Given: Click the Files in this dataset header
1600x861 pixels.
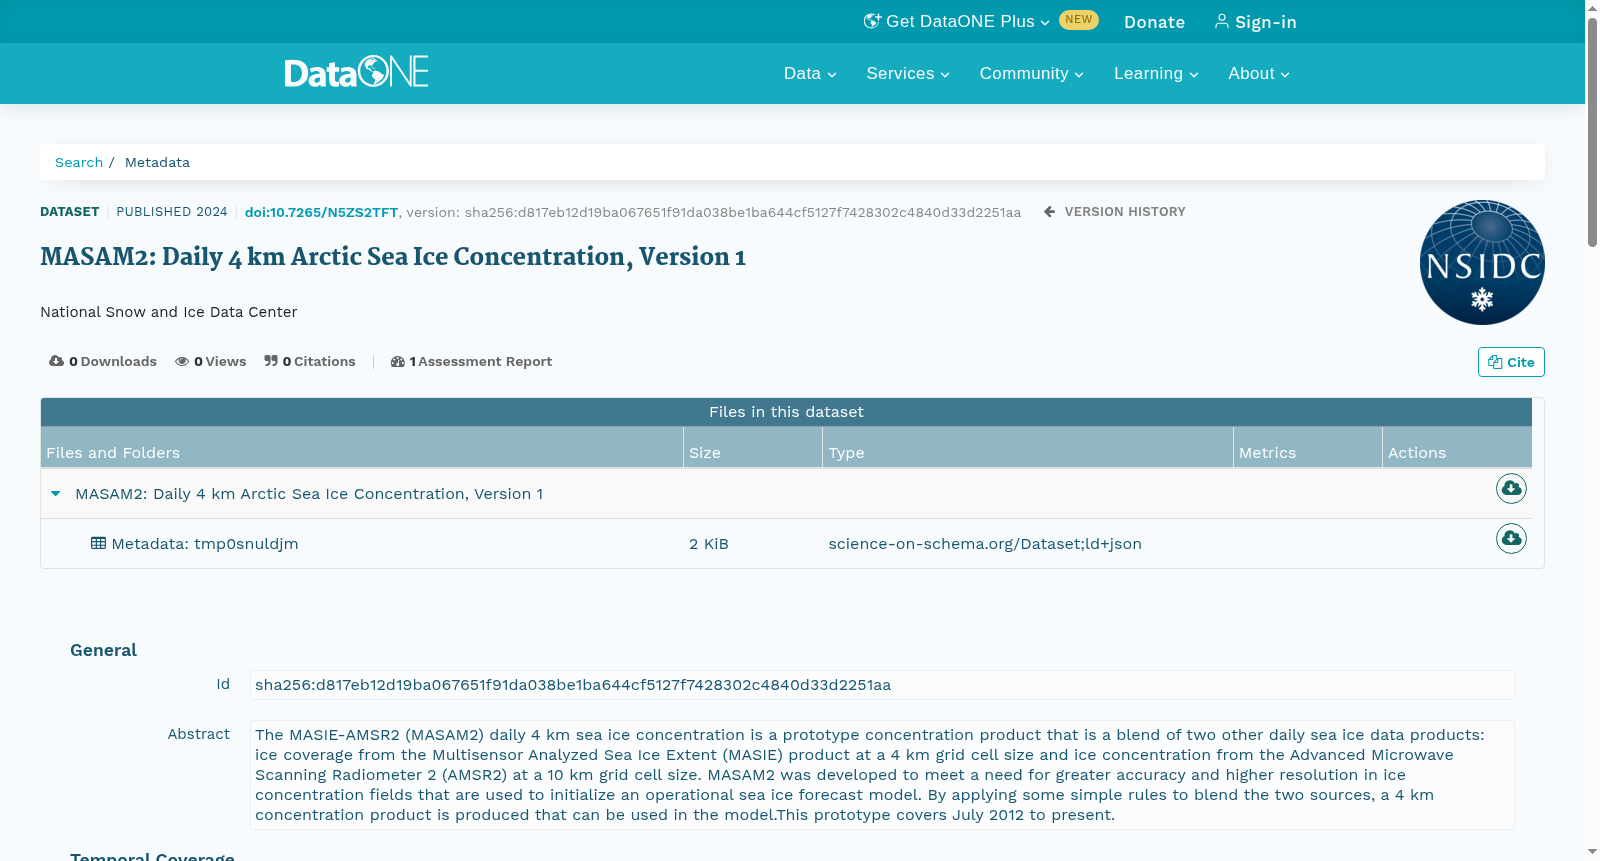Looking at the screenshot, I should 786,412.
